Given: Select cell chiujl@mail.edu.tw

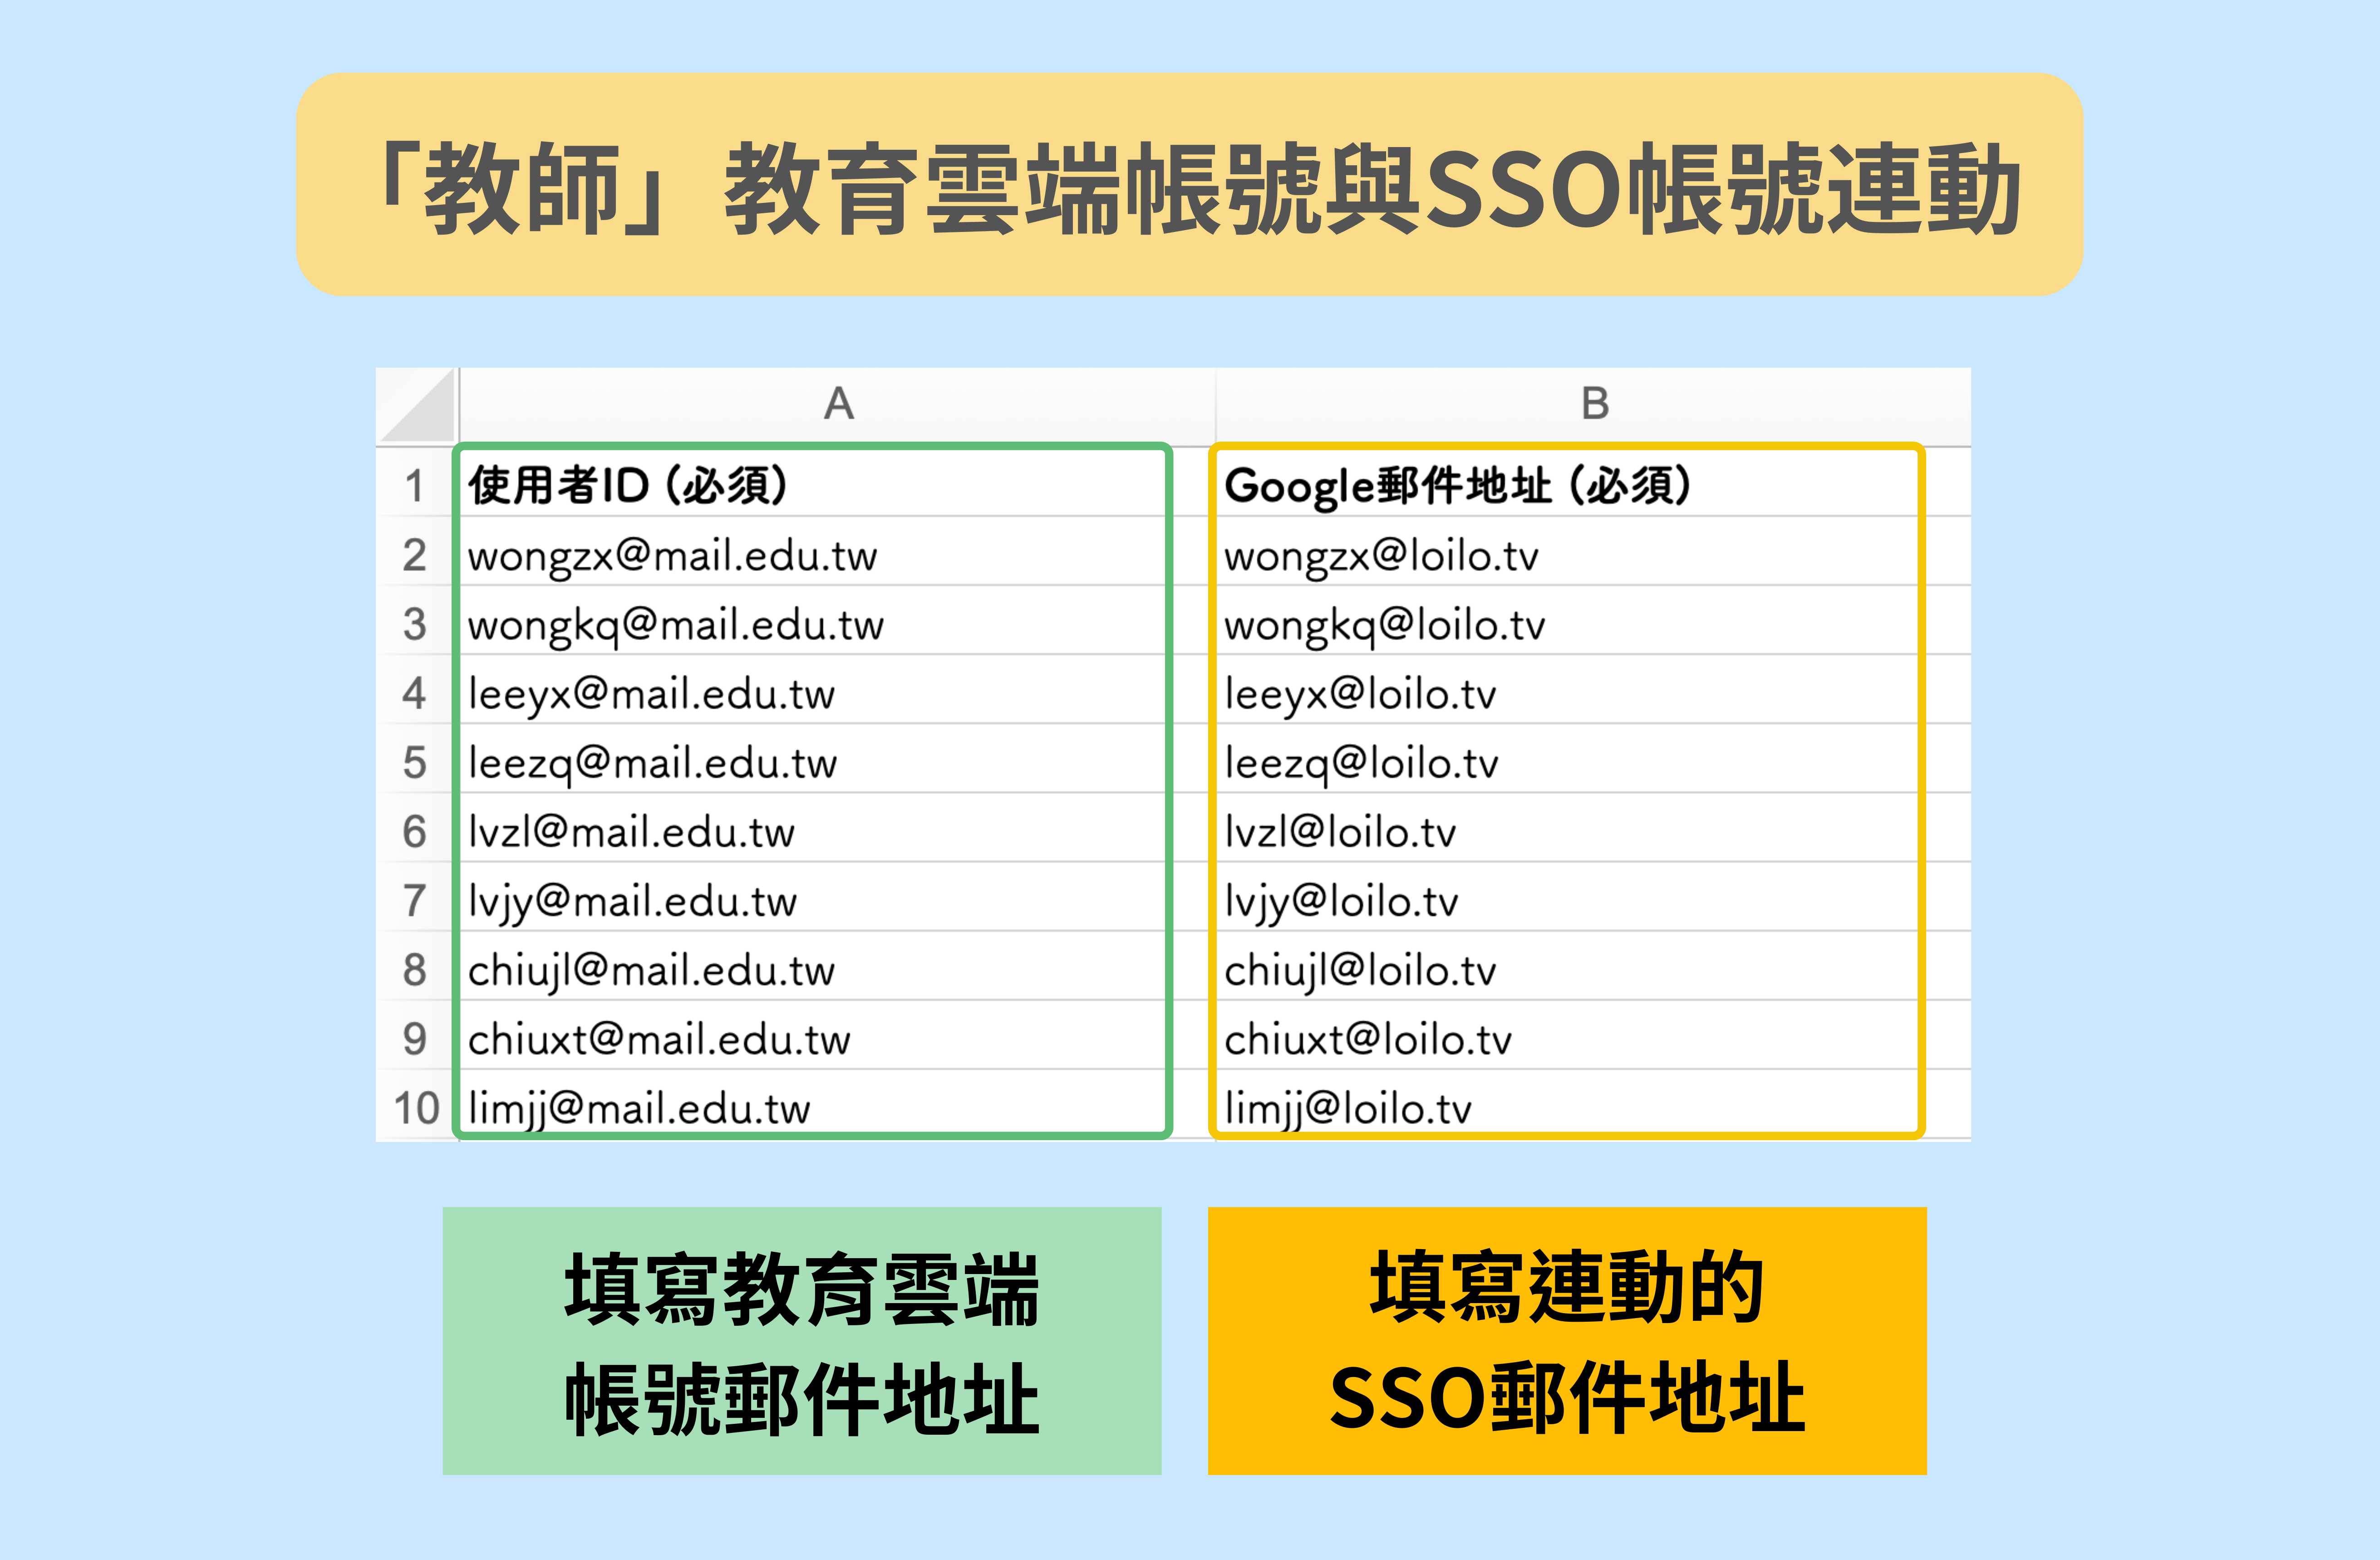Looking at the screenshot, I should click(651, 970).
